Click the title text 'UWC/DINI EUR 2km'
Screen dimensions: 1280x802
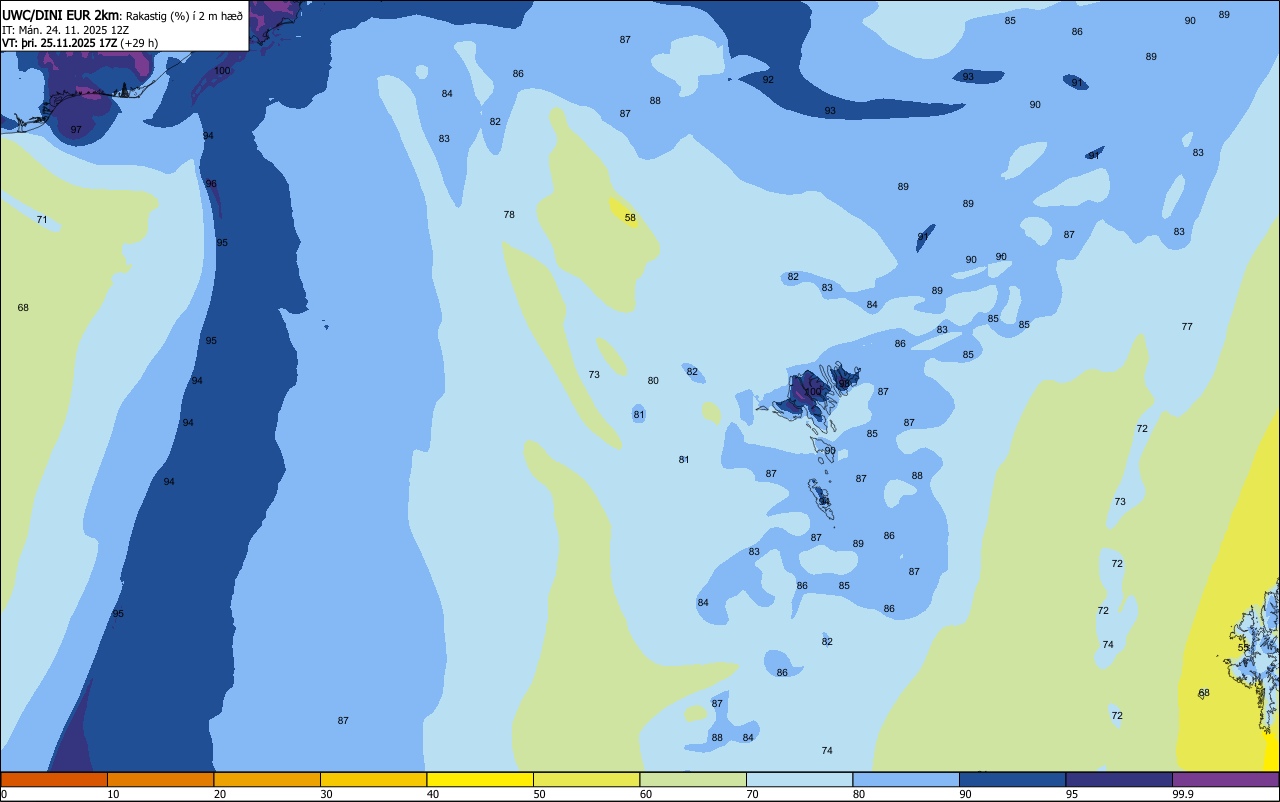(60, 15)
